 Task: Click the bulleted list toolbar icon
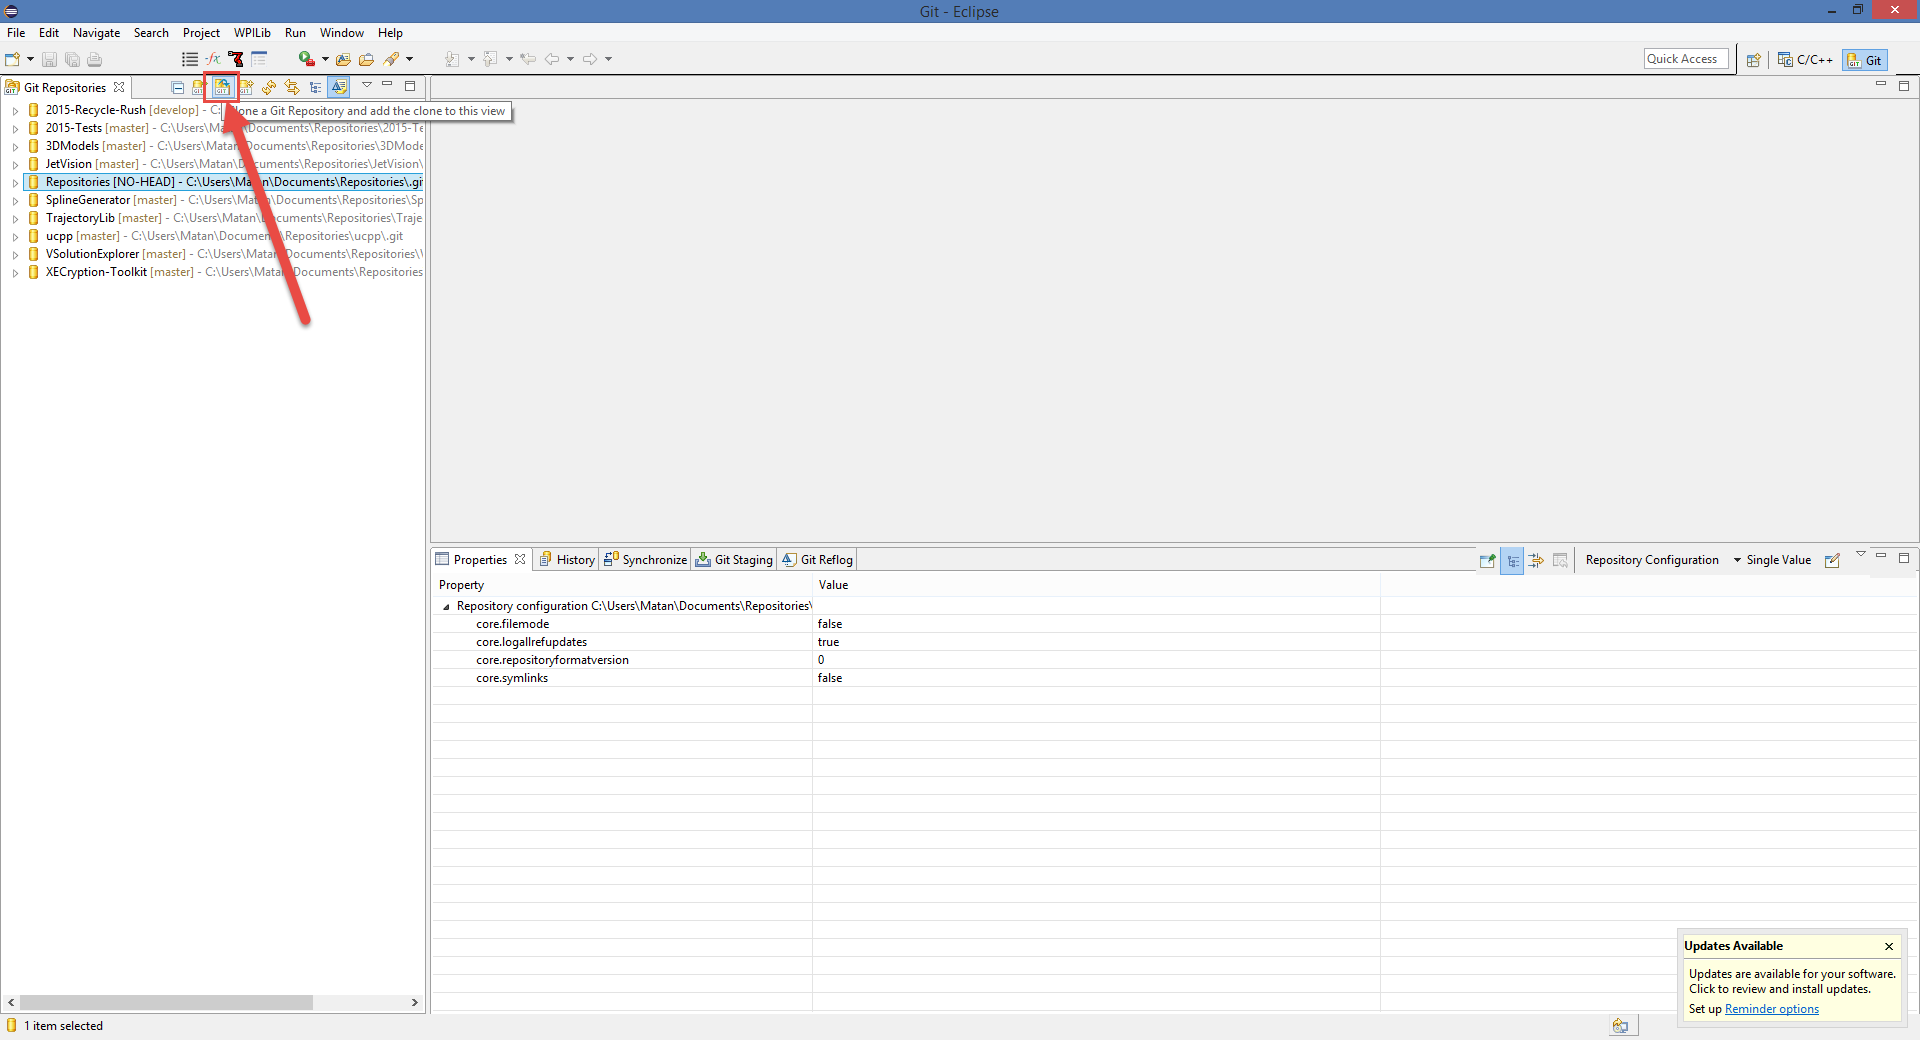click(x=190, y=59)
